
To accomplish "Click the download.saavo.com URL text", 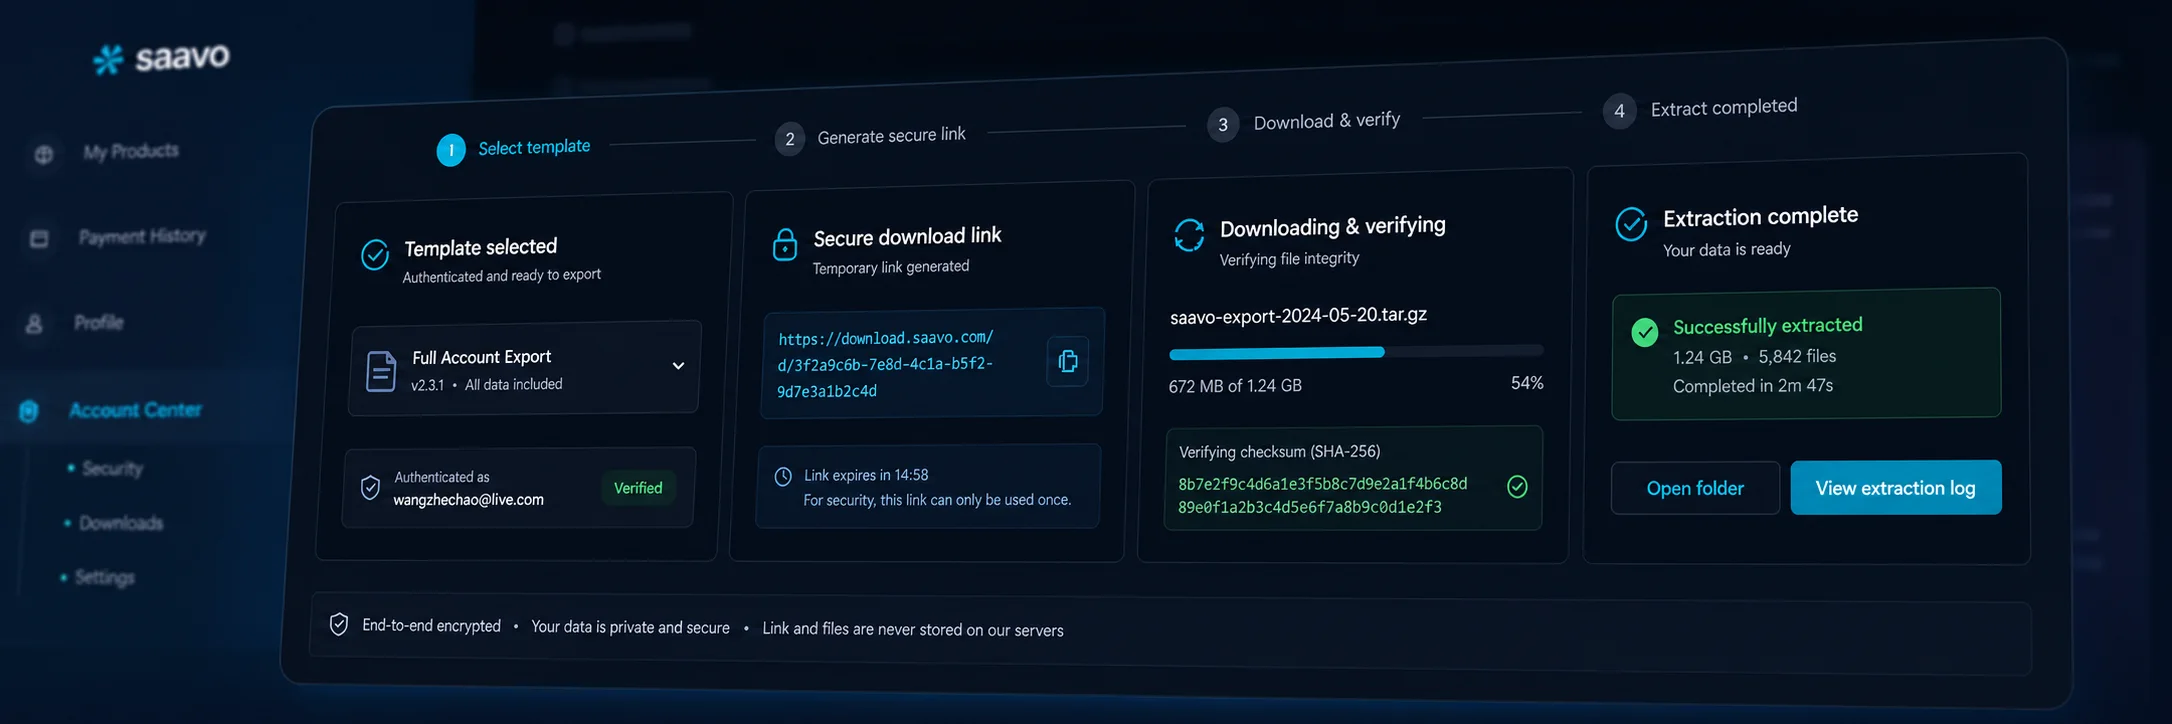I will pyautogui.click(x=886, y=364).
